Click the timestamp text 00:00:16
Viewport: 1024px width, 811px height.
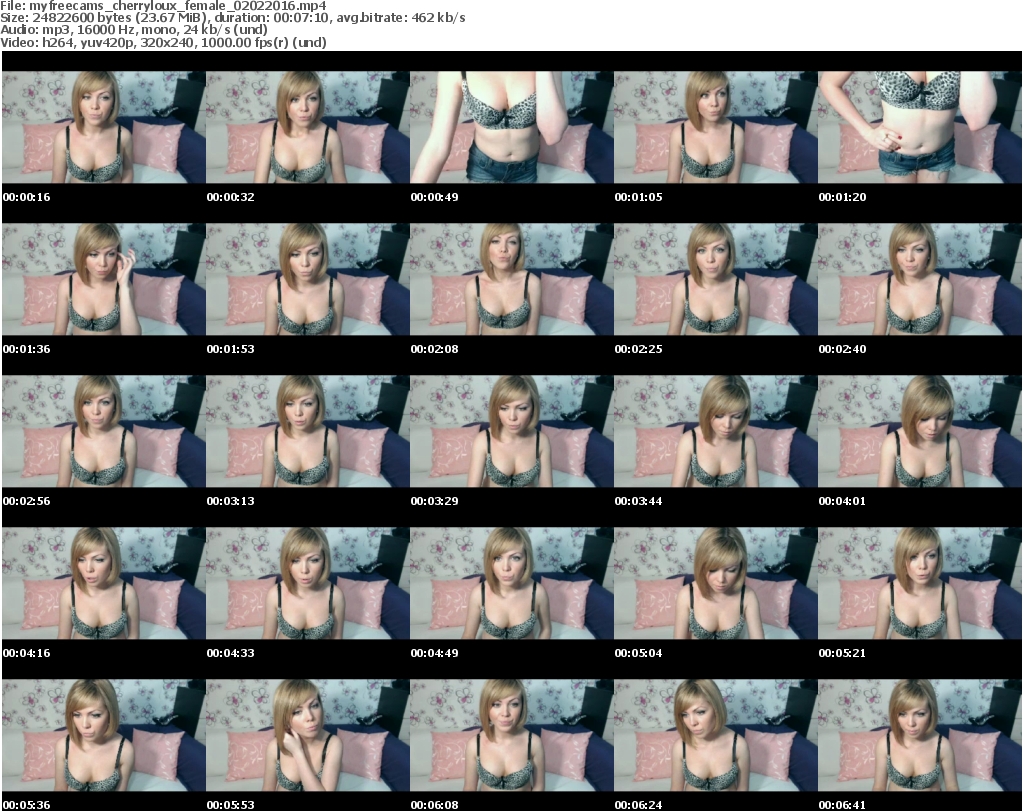click(26, 197)
